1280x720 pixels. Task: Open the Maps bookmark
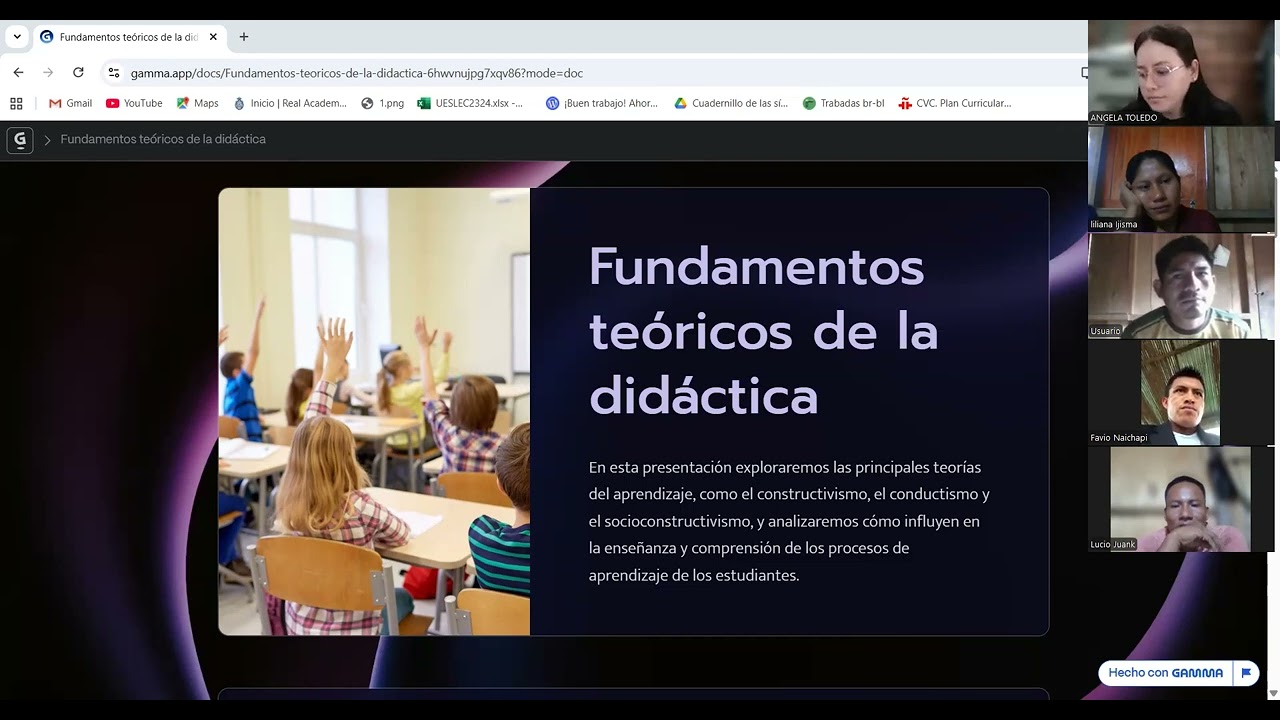click(197, 103)
